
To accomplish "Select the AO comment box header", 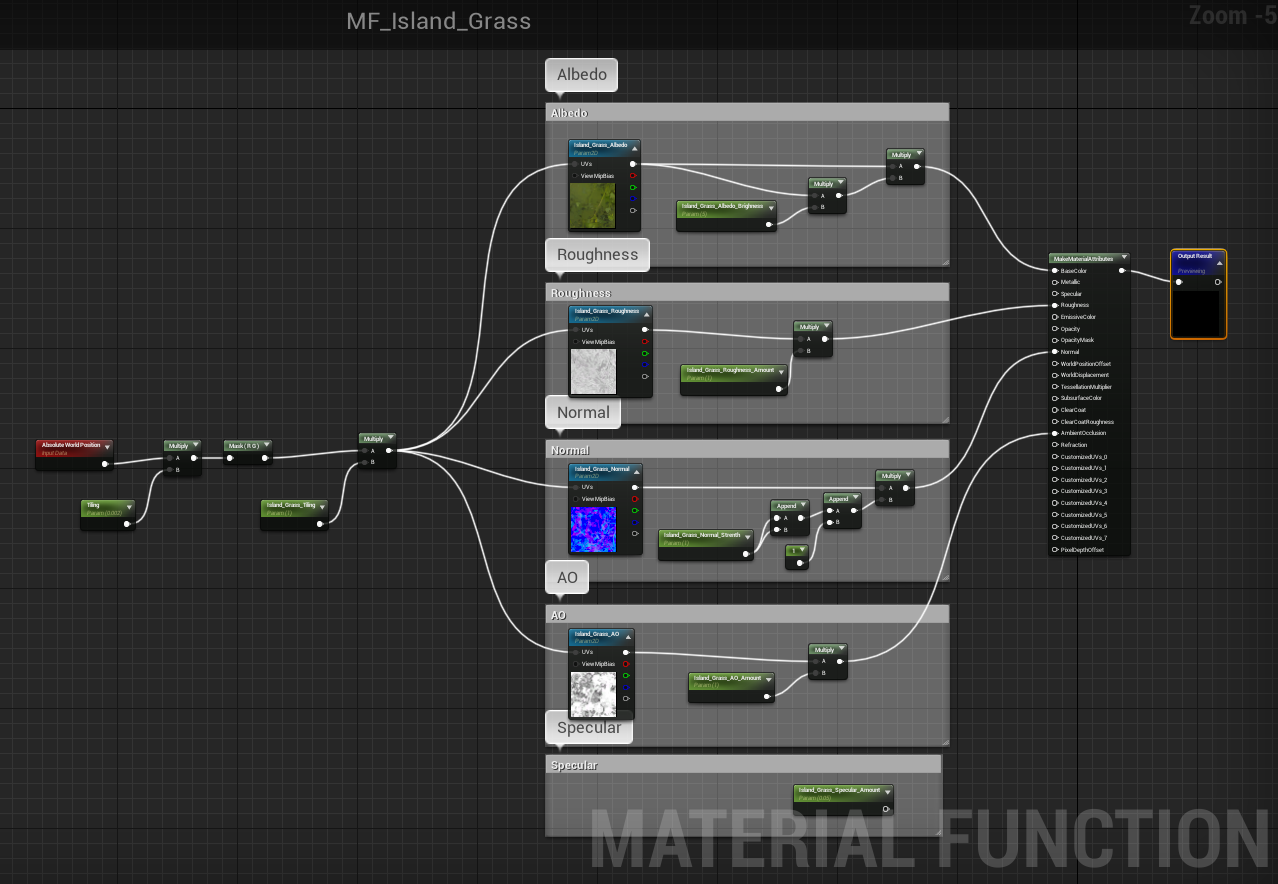I will pyautogui.click(x=747, y=615).
